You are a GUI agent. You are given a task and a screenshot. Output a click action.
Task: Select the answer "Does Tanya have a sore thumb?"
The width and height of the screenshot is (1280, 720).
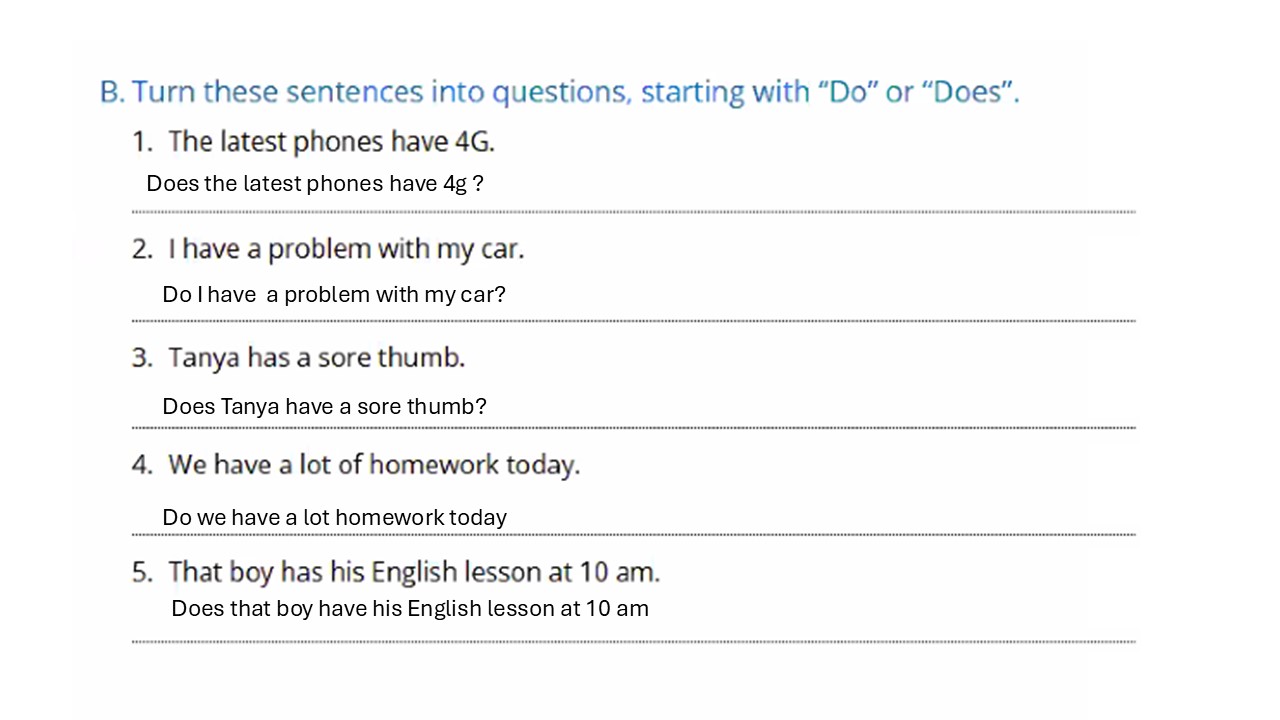coord(324,407)
